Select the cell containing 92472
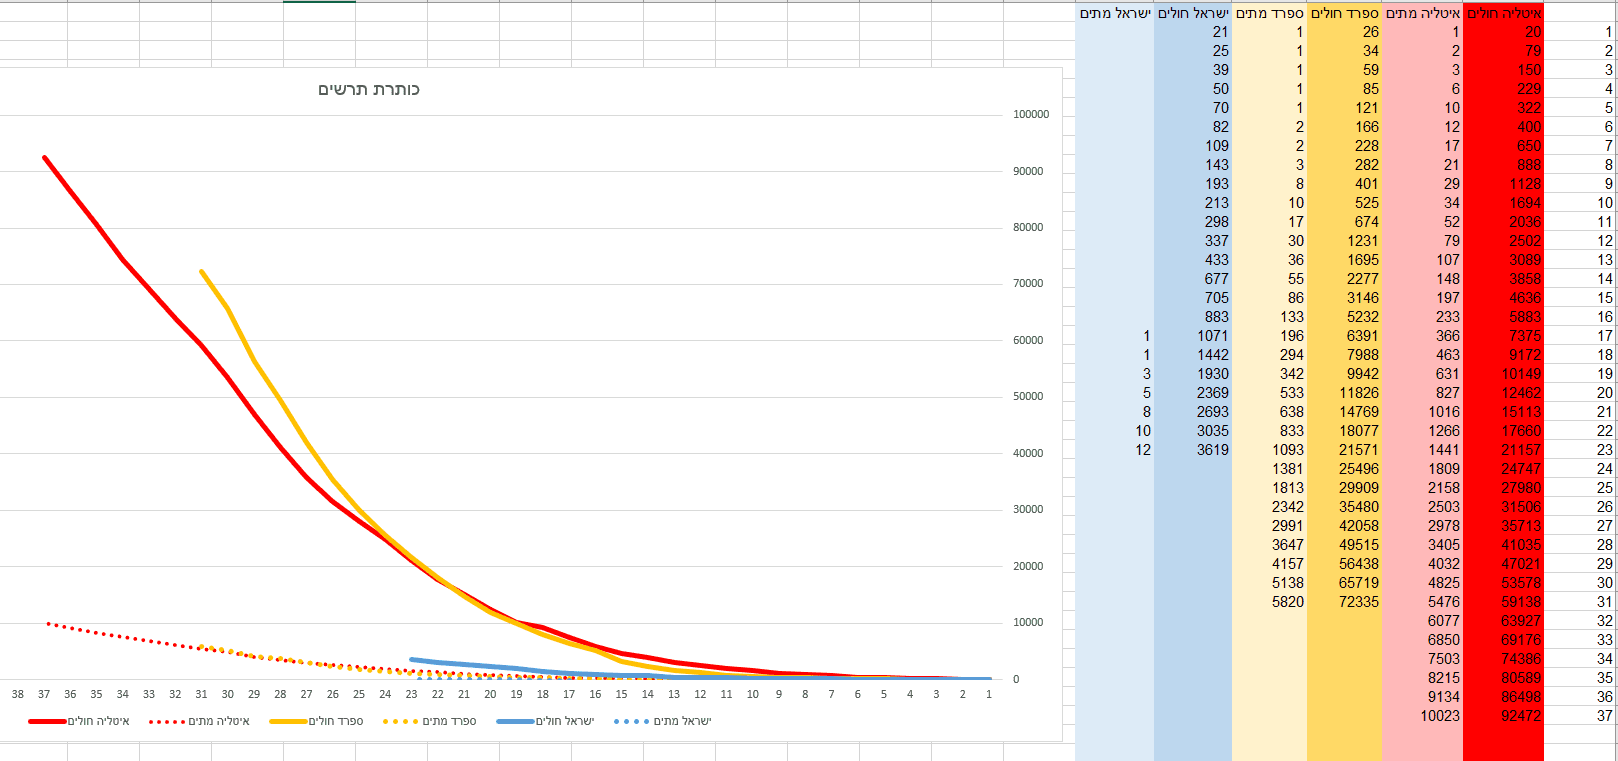This screenshot has height=761, width=1618. (x=1503, y=716)
